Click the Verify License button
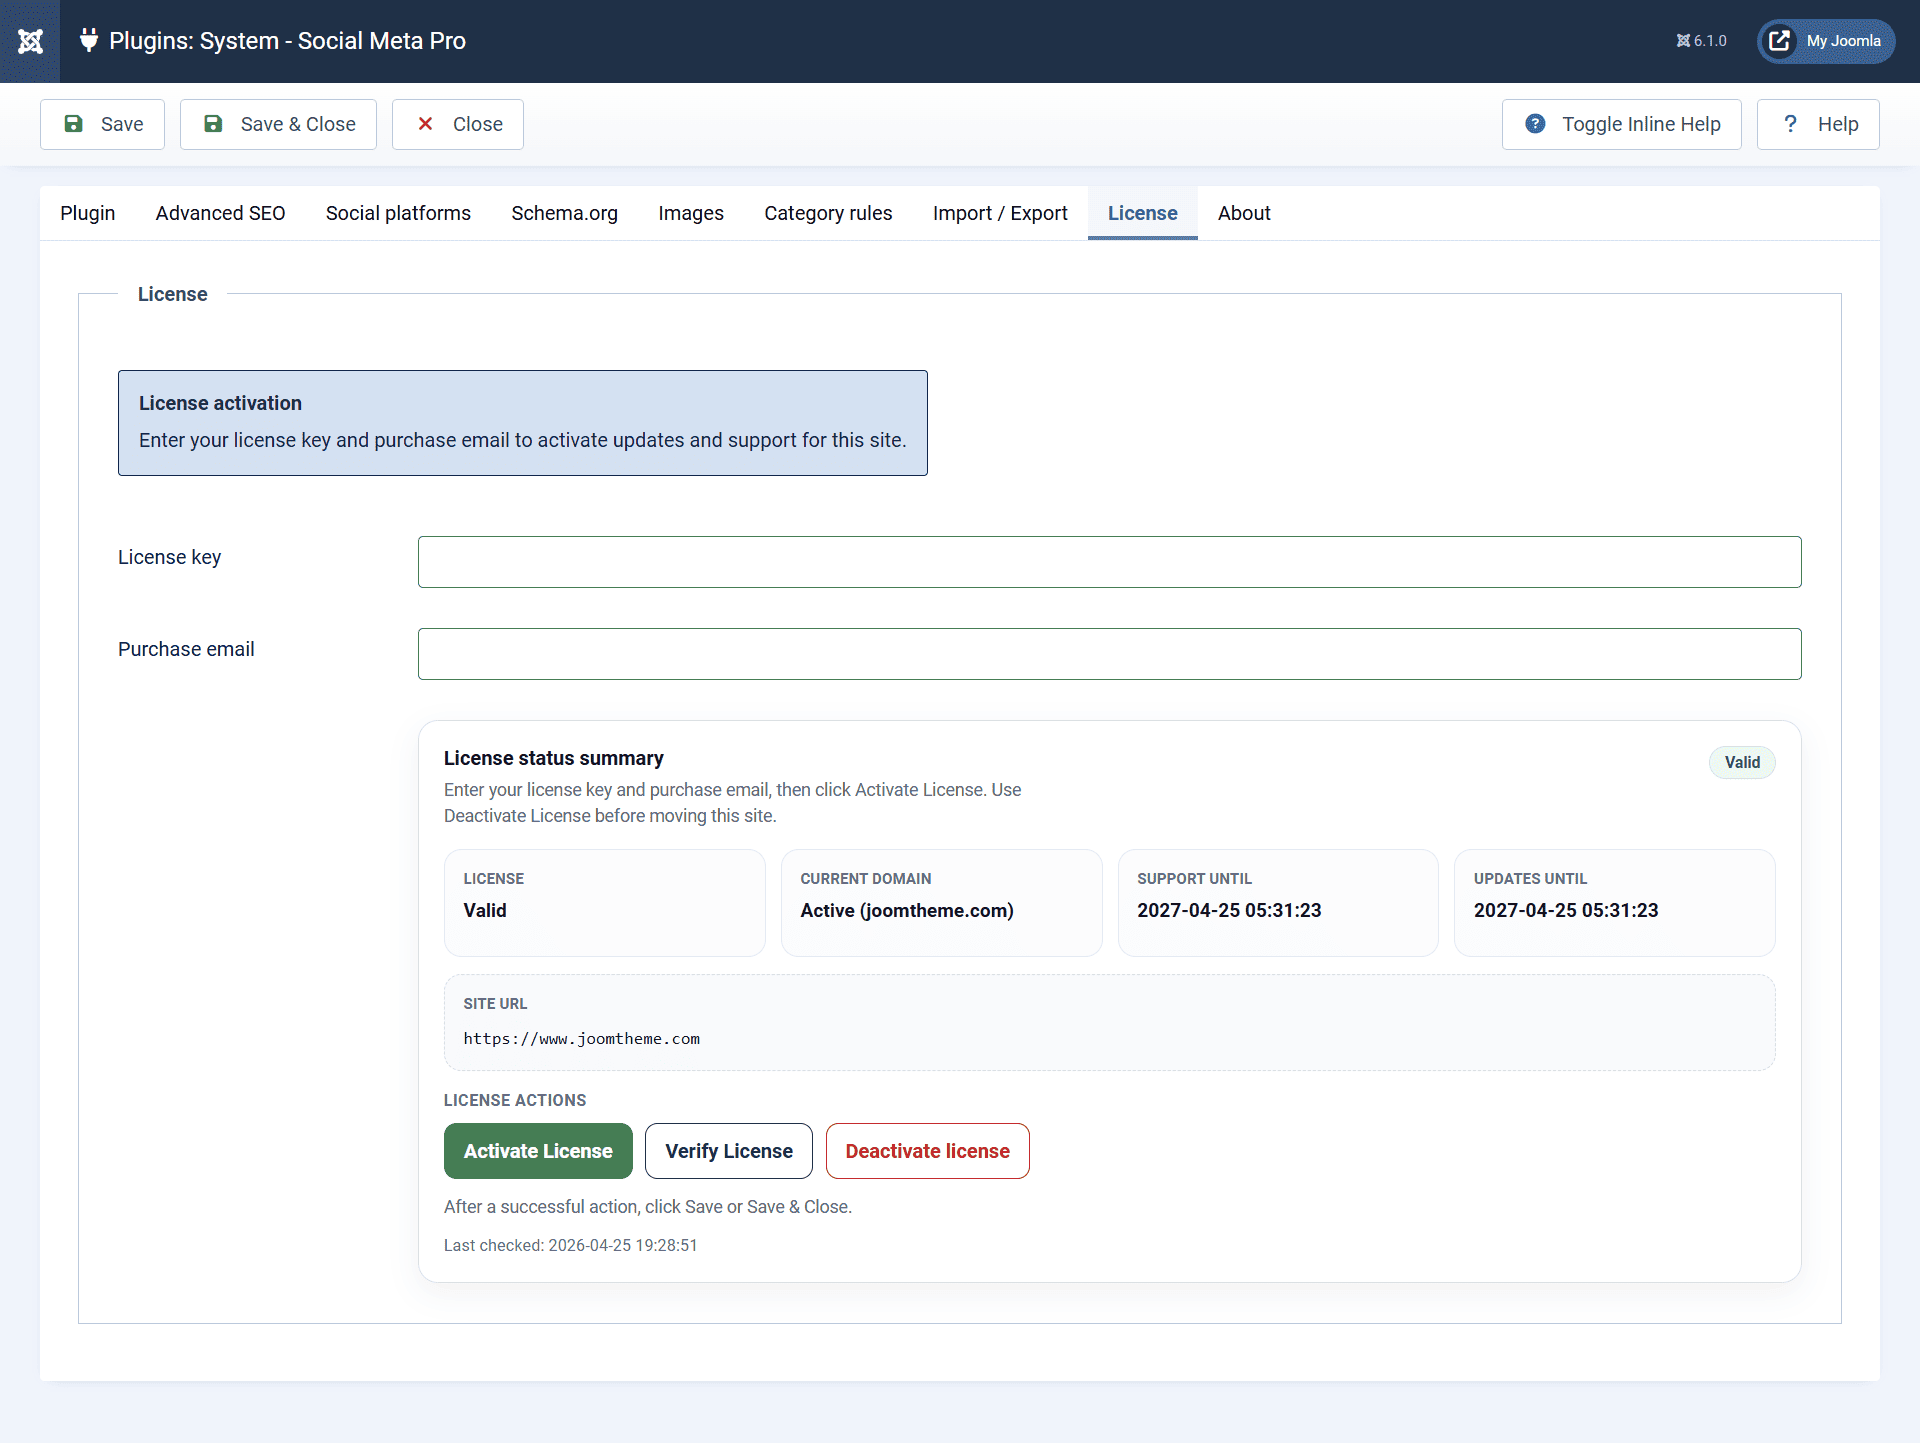 pyautogui.click(x=728, y=1151)
